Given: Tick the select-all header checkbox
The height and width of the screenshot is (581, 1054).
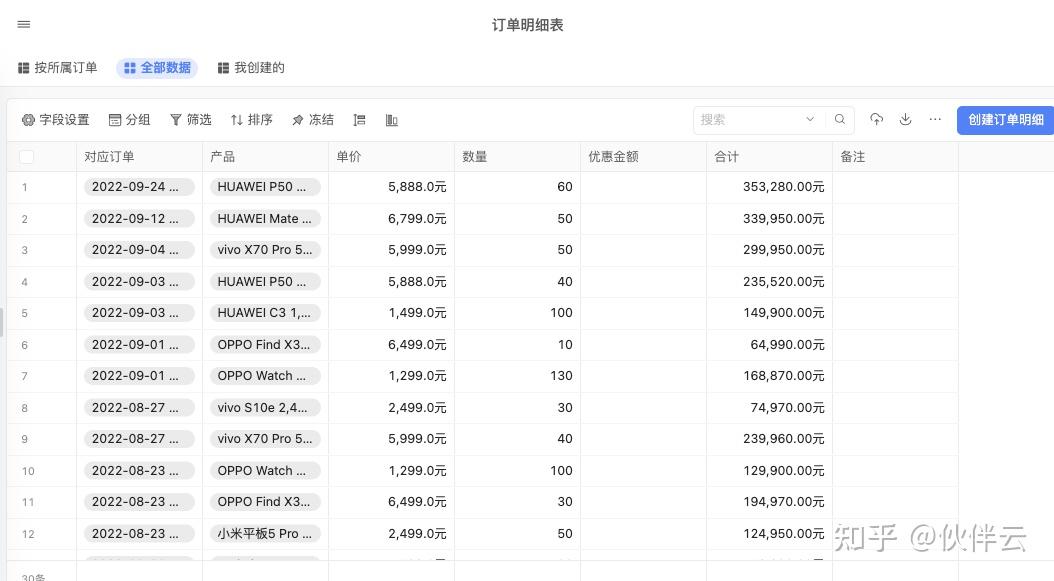Looking at the screenshot, I should pos(26,157).
